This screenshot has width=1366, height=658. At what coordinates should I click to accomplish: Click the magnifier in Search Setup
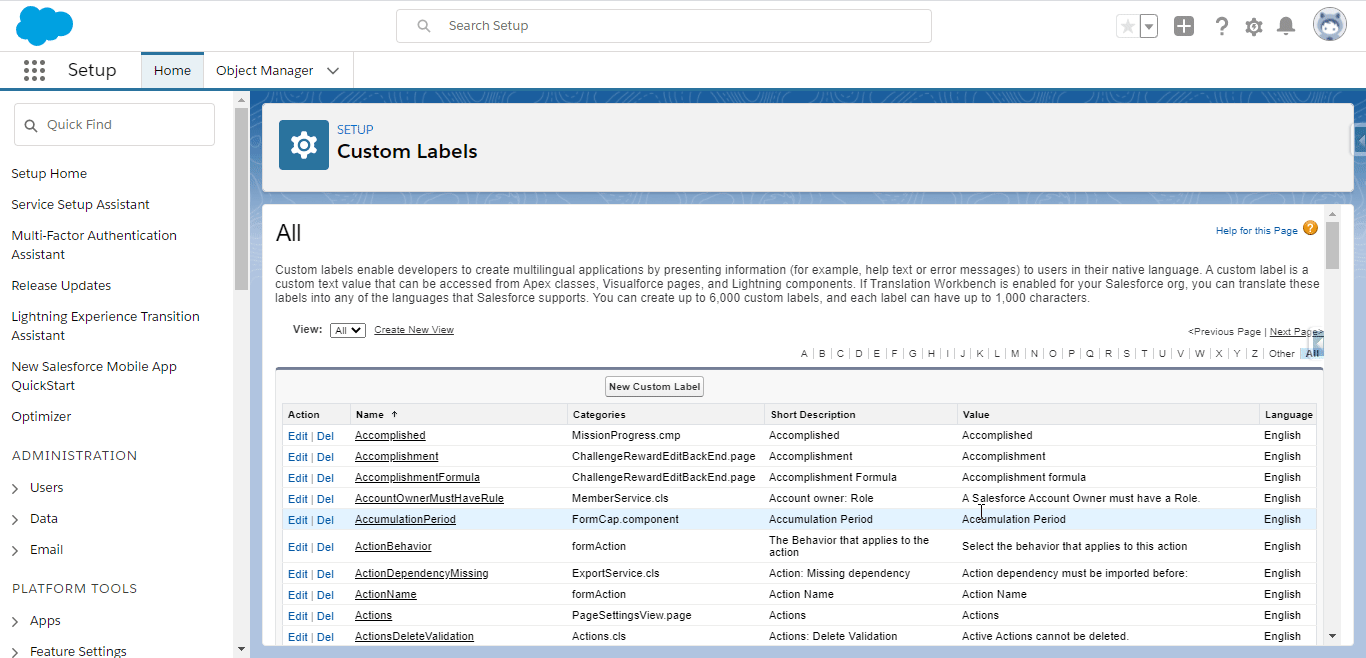click(424, 26)
